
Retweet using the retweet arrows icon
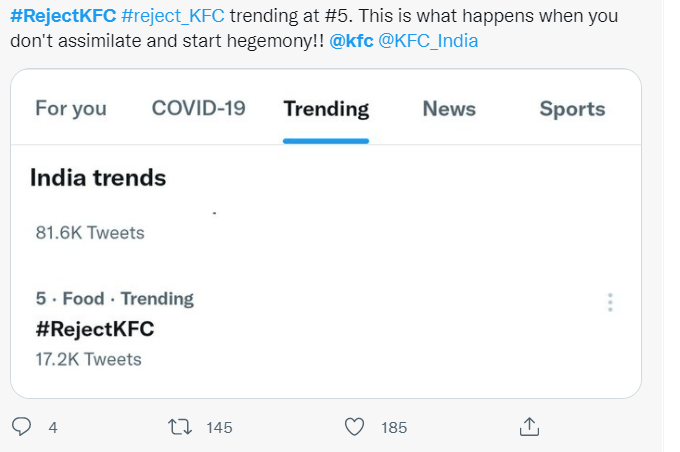(180, 427)
